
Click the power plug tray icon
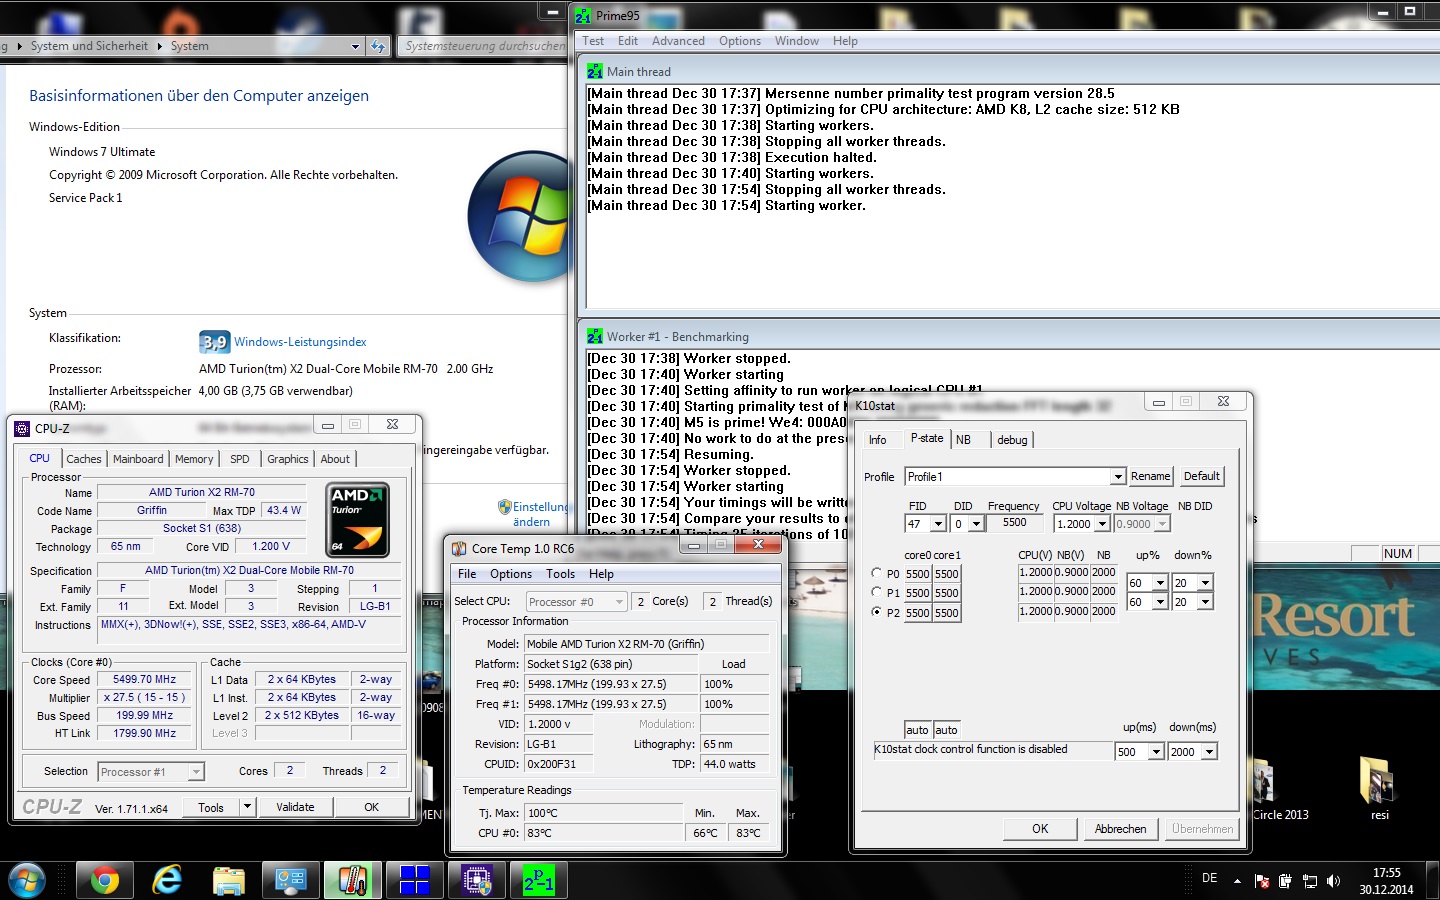coord(1285,881)
